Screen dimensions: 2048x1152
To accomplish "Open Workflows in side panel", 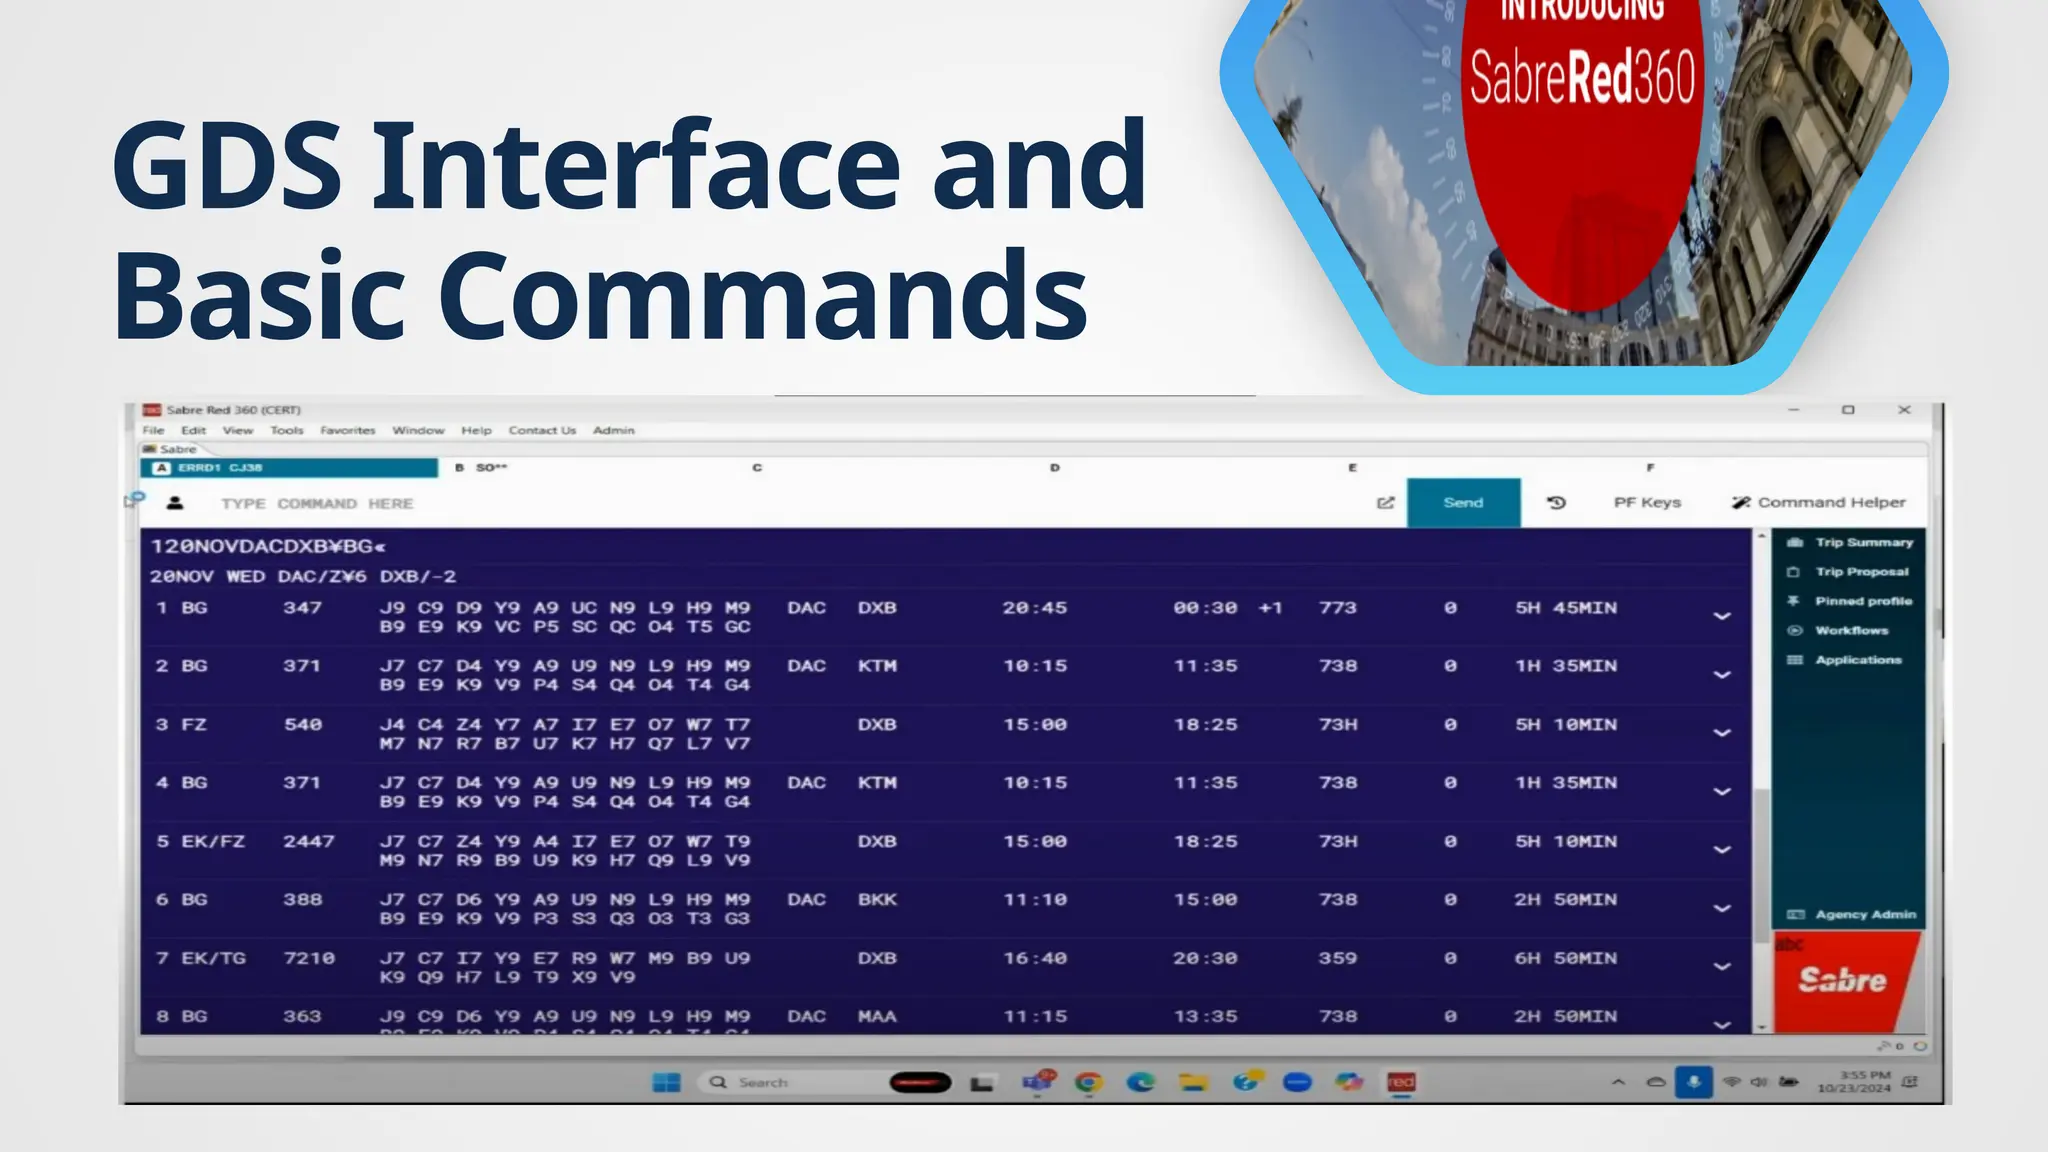I will (1851, 630).
